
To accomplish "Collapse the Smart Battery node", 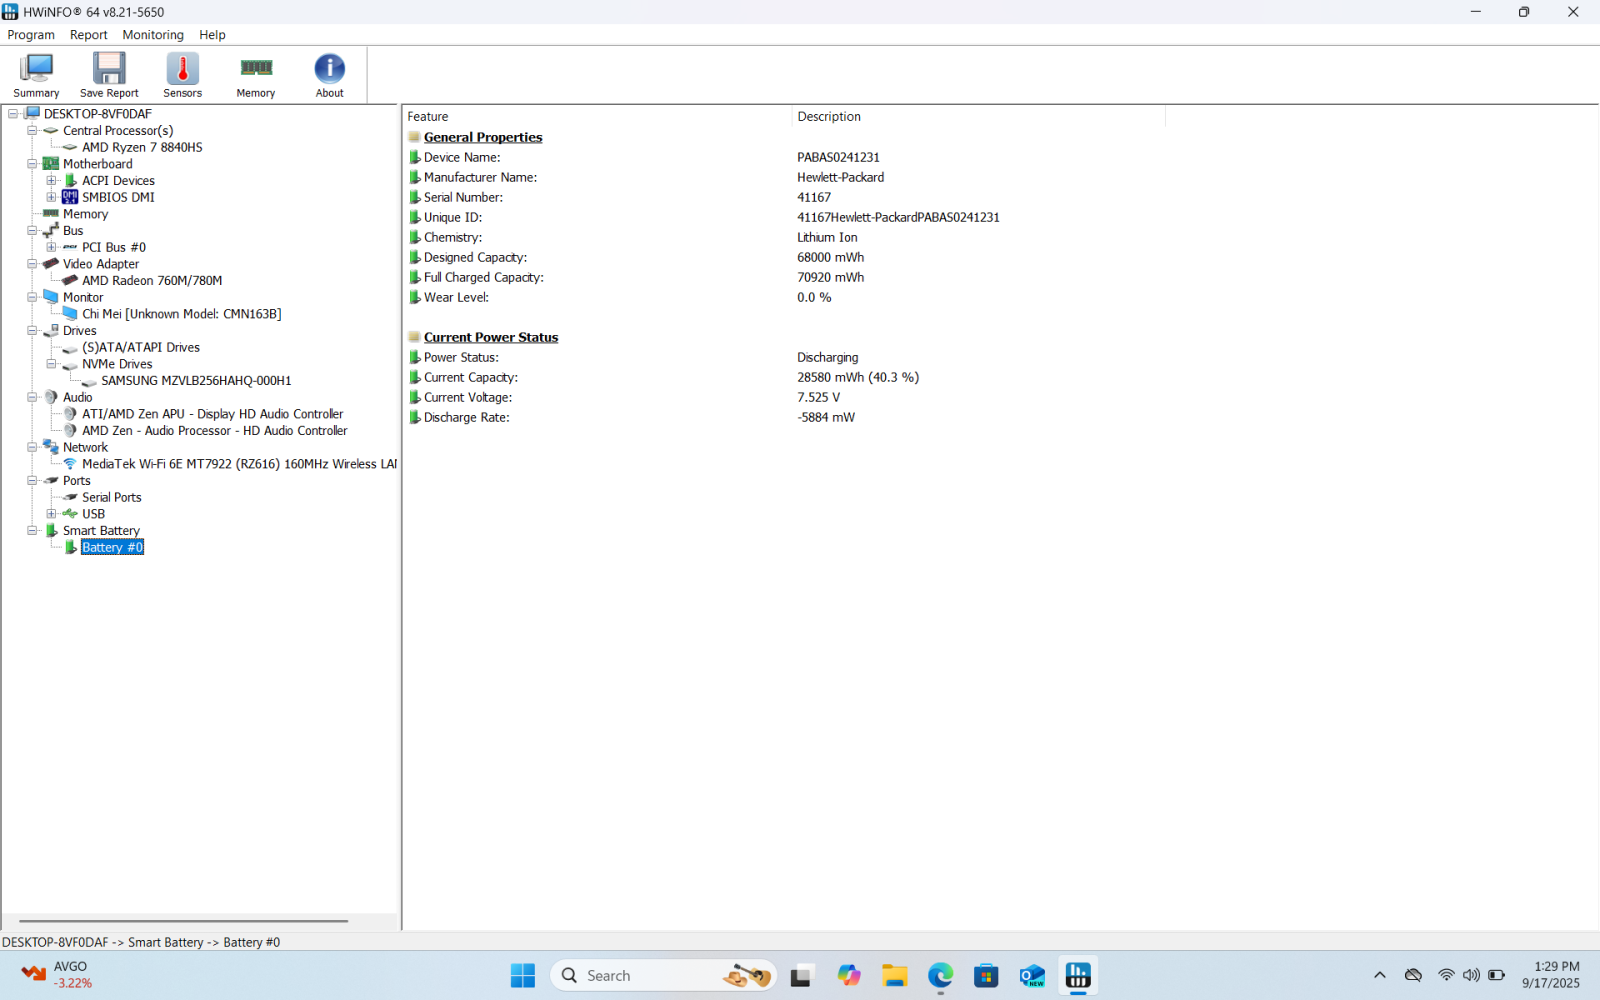I will [32, 531].
